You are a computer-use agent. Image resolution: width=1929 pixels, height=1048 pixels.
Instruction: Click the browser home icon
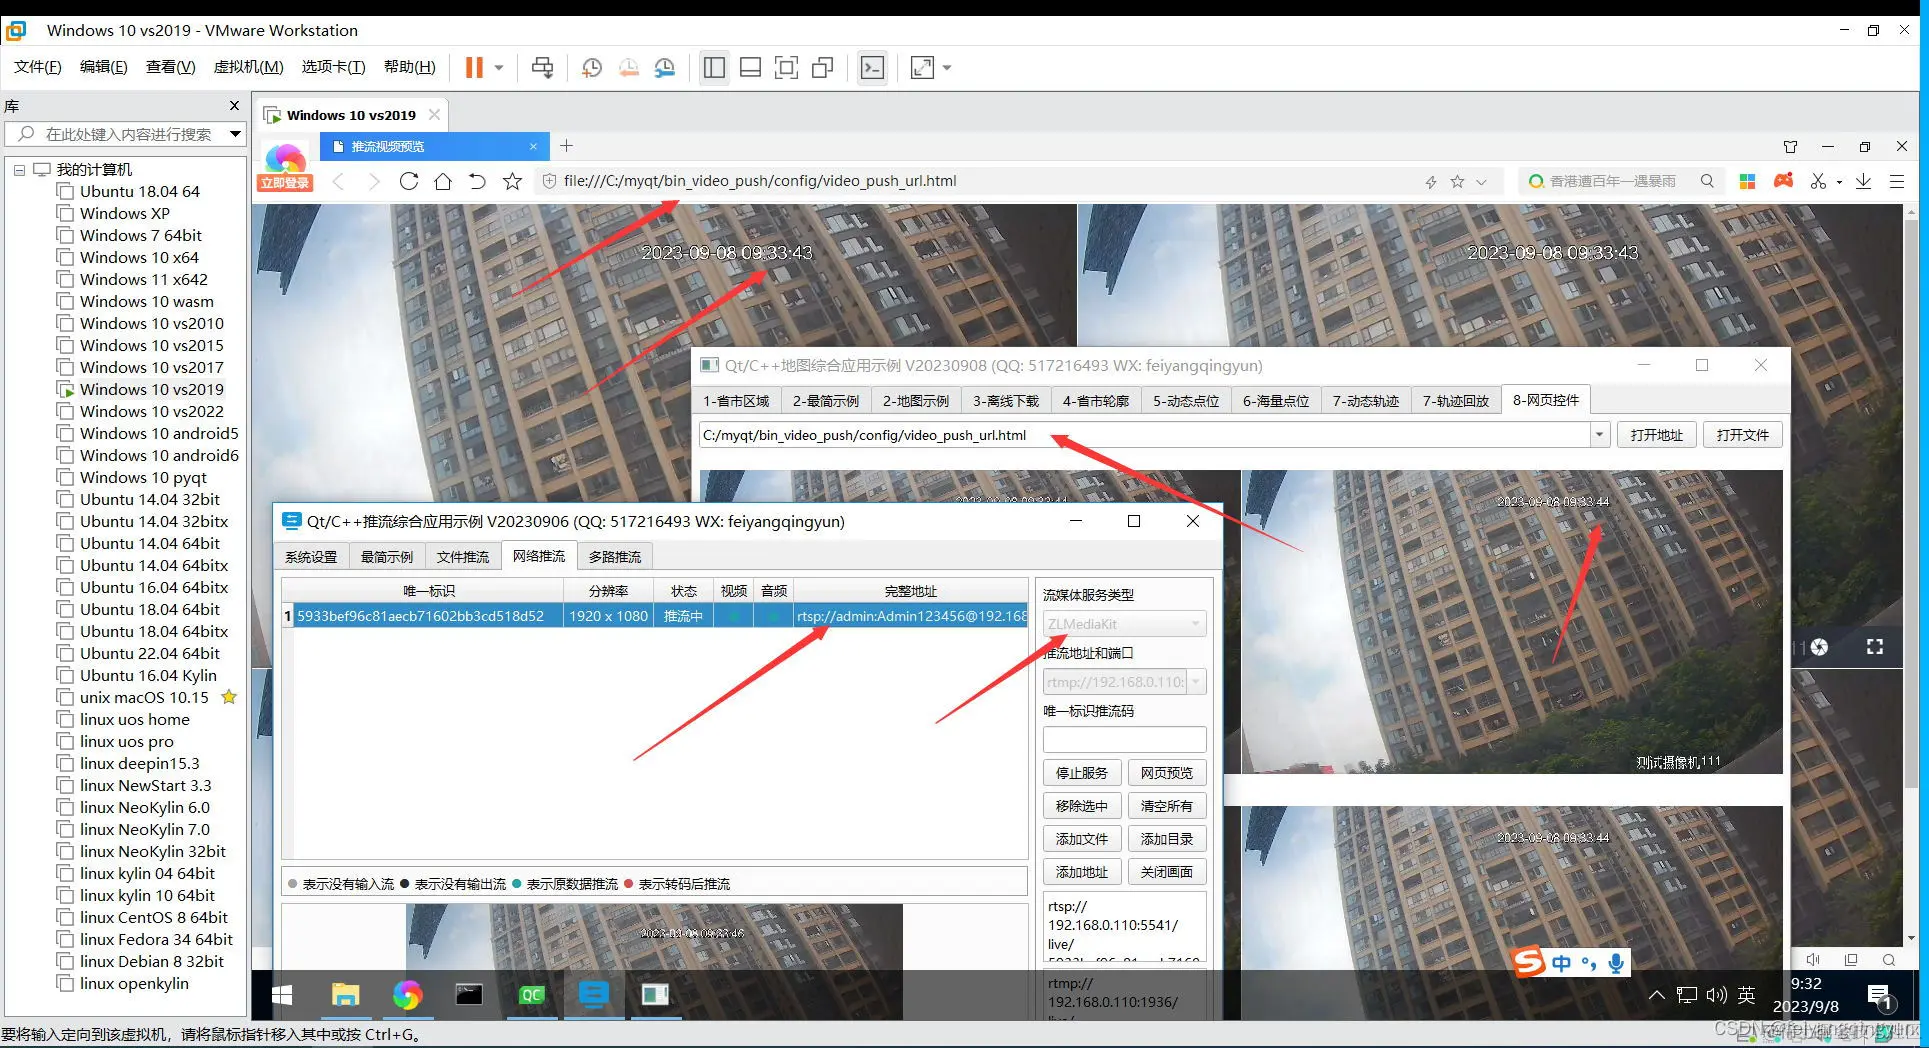click(443, 181)
